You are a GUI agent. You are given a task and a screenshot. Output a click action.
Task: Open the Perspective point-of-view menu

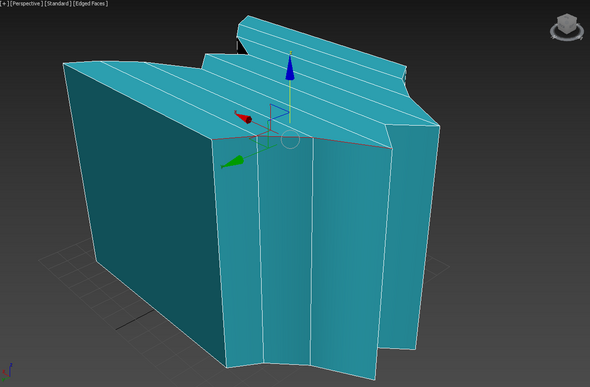coord(26,3)
